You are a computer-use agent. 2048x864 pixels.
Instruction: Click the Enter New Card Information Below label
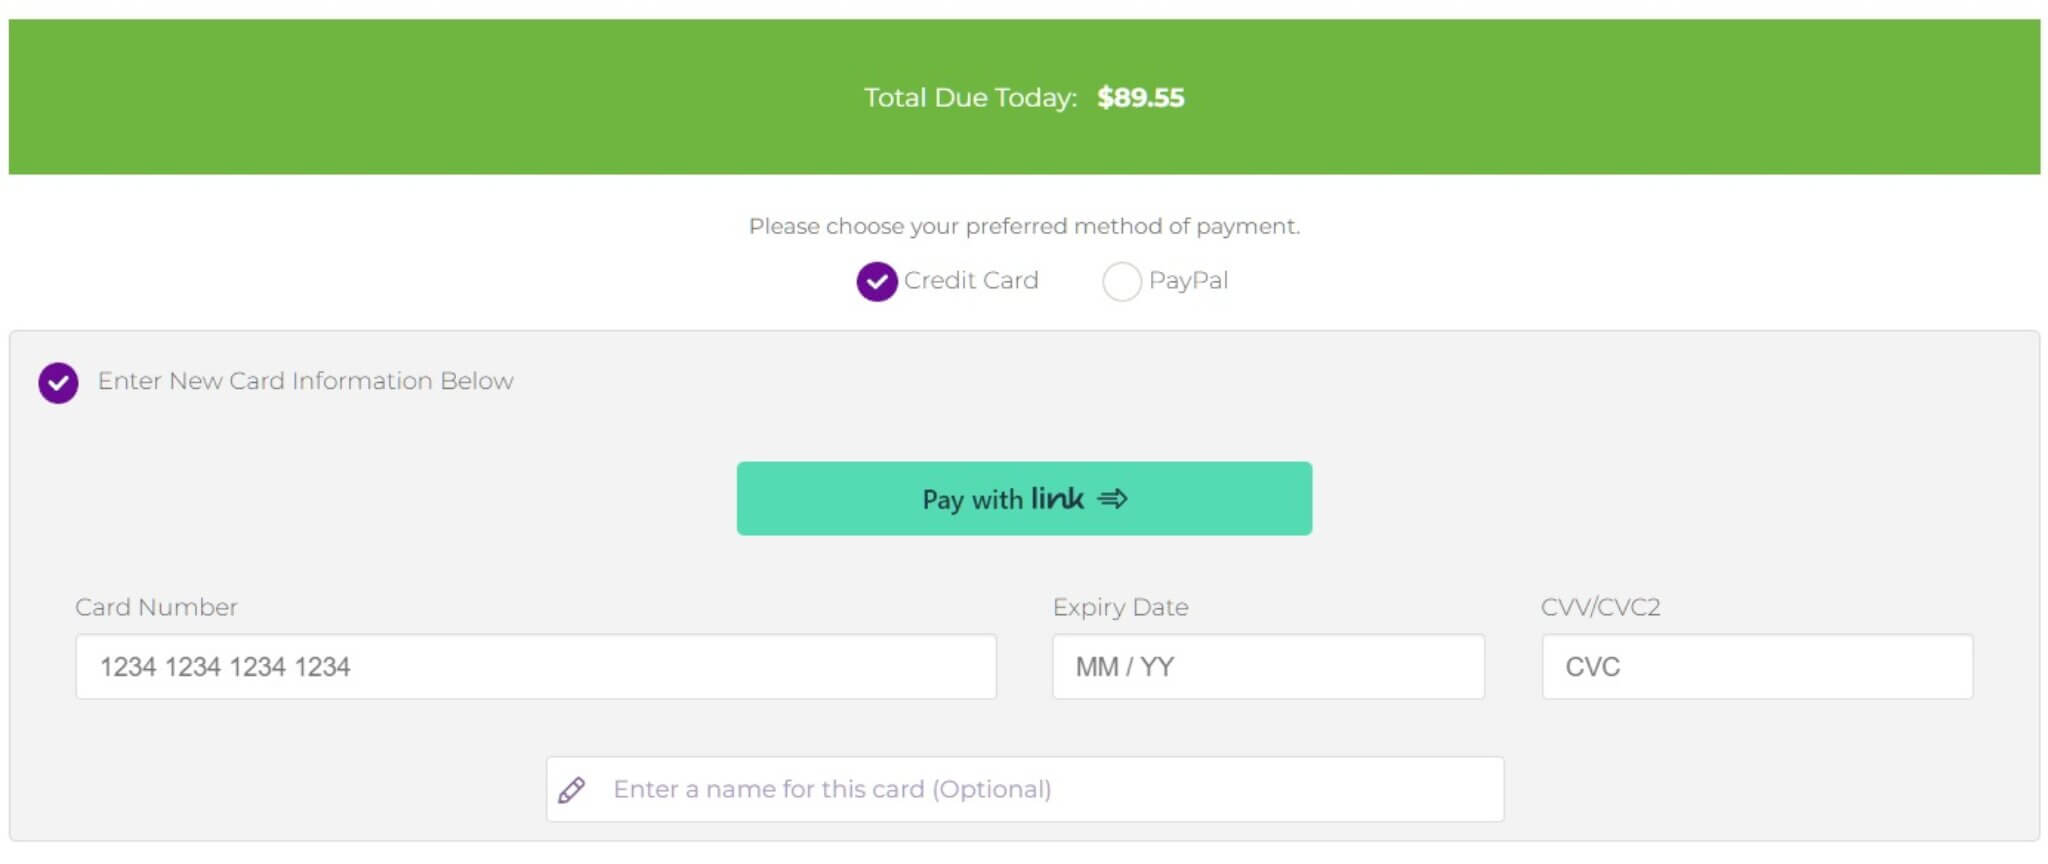305,381
